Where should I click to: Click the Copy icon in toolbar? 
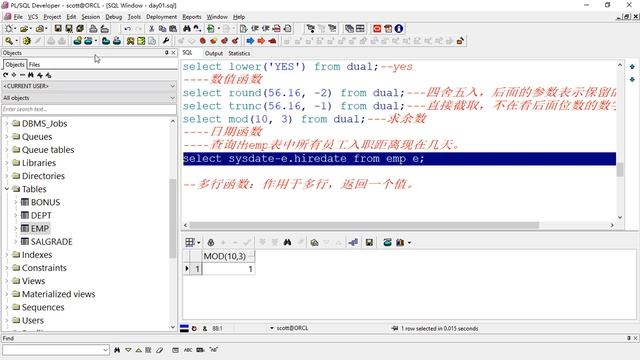[x=162, y=29]
